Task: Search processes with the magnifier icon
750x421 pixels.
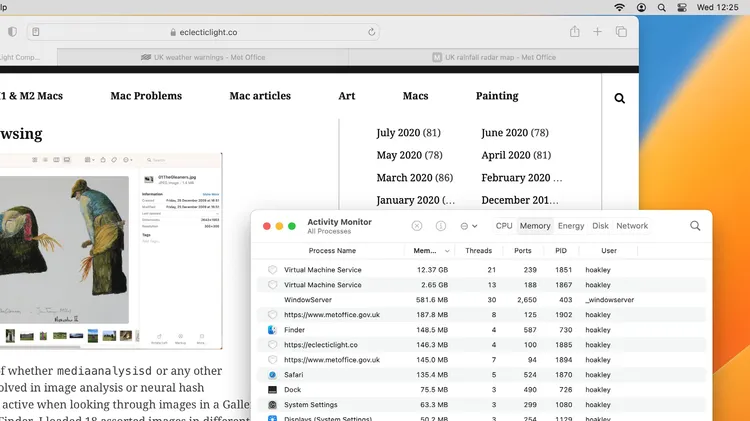Action: click(695, 226)
